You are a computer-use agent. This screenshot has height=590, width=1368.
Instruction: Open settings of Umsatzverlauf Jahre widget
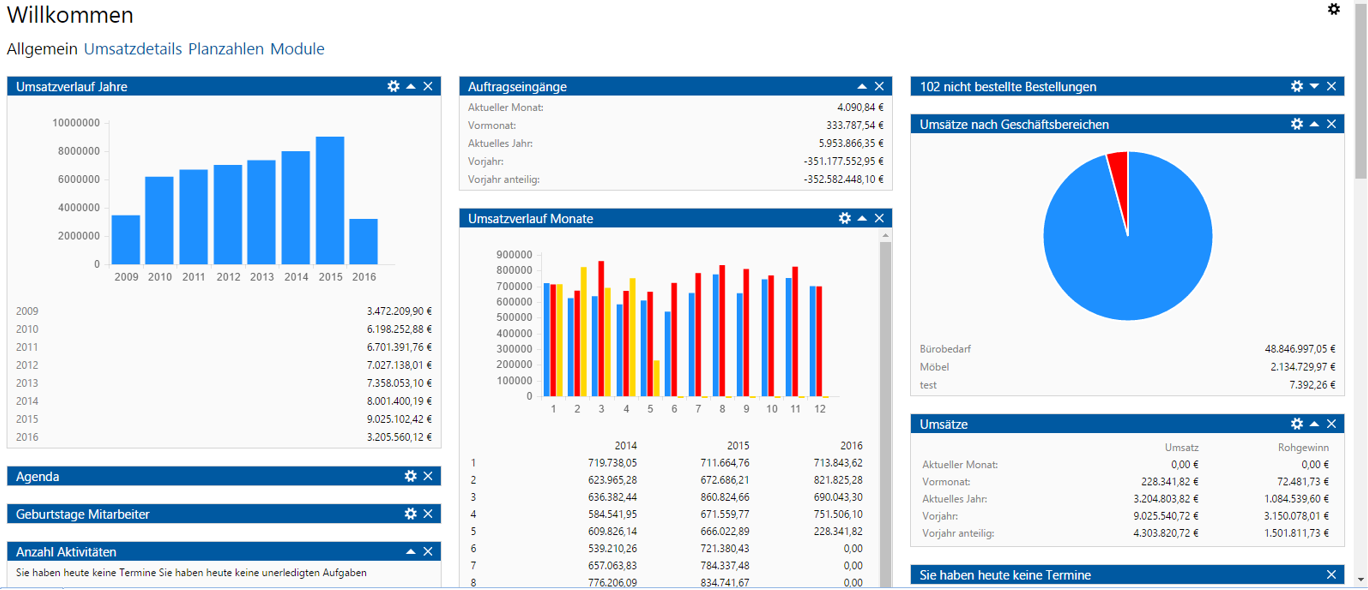(393, 87)
